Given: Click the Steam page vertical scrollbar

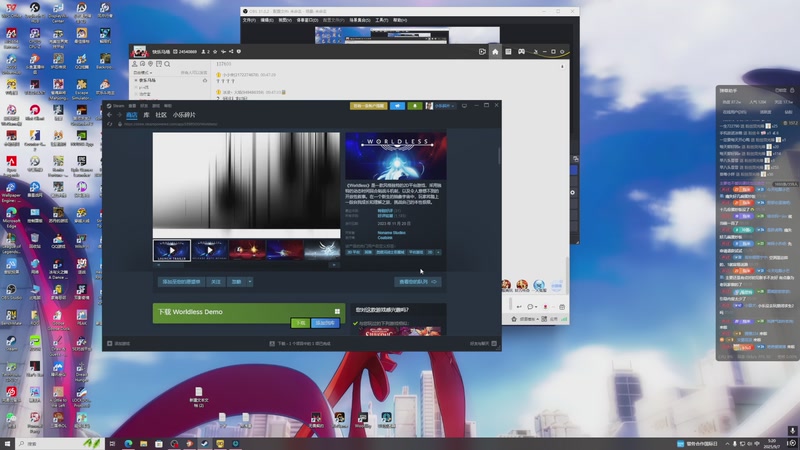Looking at the screenshot, I should (498, 156).
